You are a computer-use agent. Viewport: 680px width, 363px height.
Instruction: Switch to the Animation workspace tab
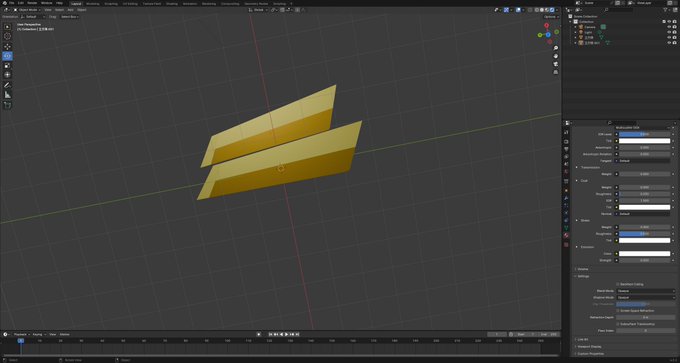[190, 3]
